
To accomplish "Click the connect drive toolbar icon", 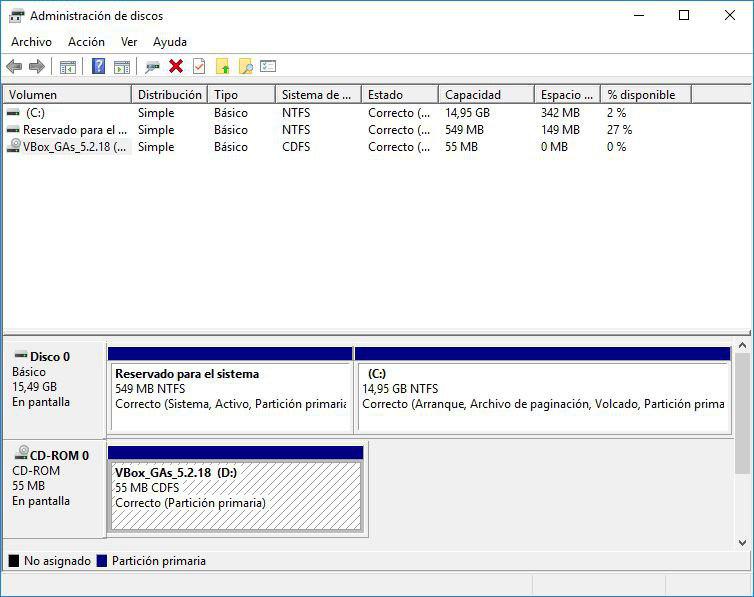I will [152, 66].
